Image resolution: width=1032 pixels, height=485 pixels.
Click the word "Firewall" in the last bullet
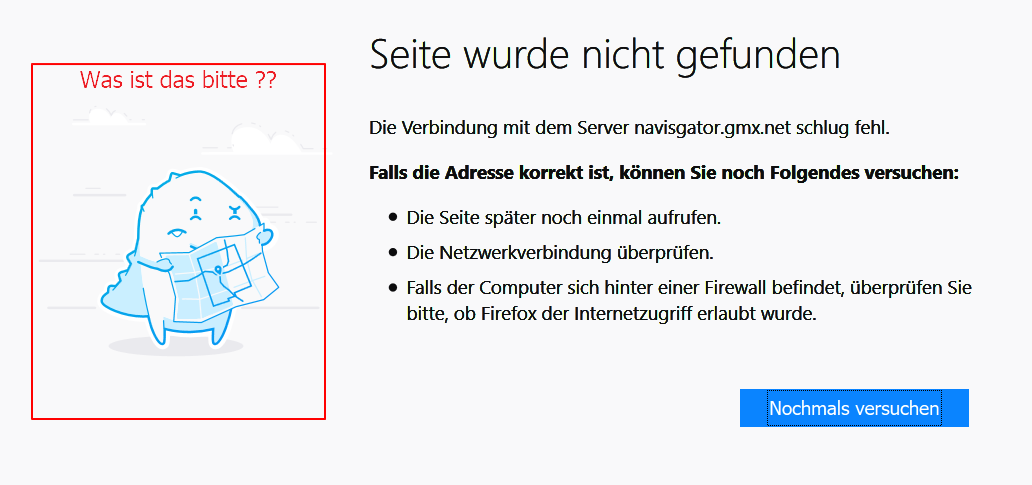739,288
